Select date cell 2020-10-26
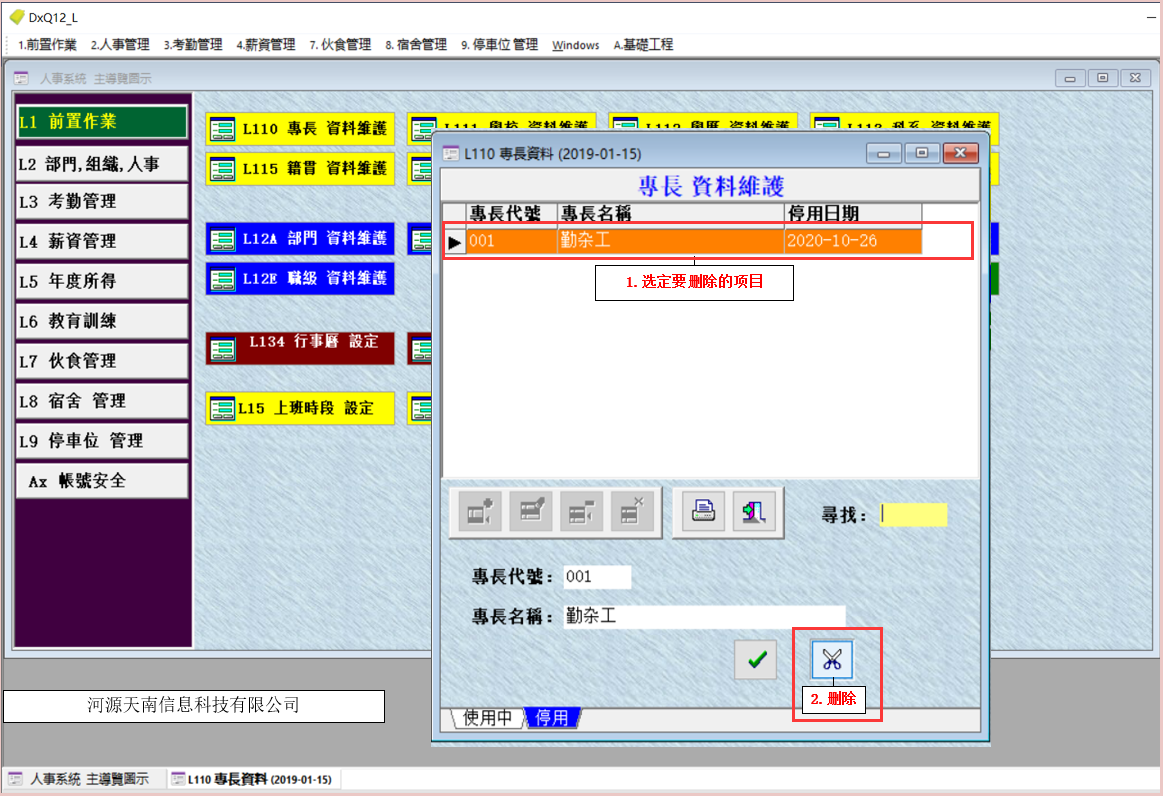The width and height of the screenshot is (1163, 796). [853, 241]
